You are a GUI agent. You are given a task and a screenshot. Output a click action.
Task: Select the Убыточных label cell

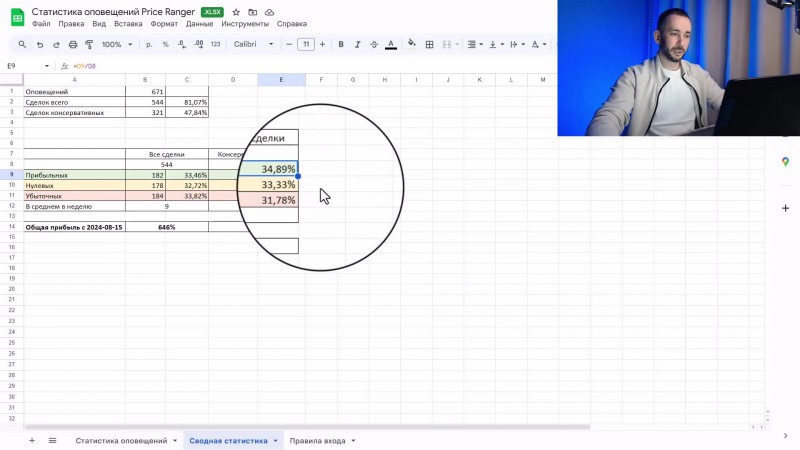pyautogui.click(x=74, y=196)
